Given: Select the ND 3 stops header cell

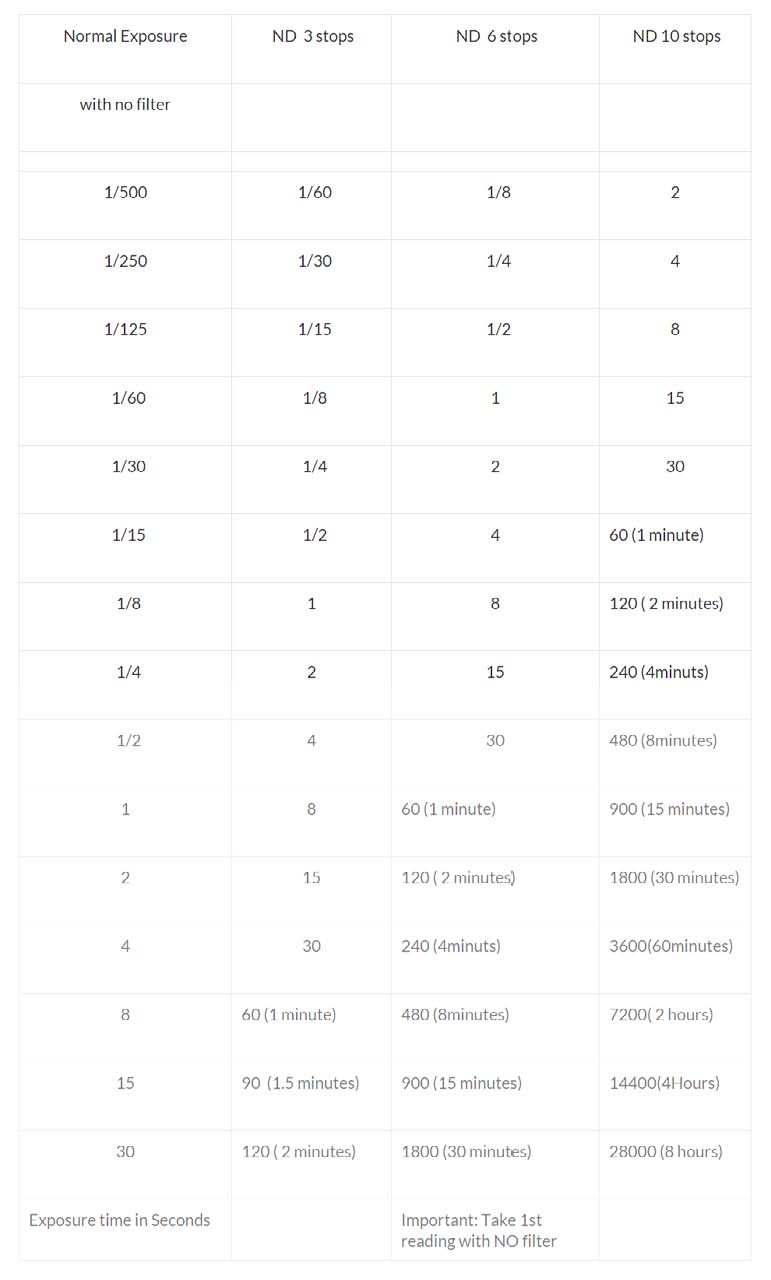Looking at the screenshot, I should point(312,36).
